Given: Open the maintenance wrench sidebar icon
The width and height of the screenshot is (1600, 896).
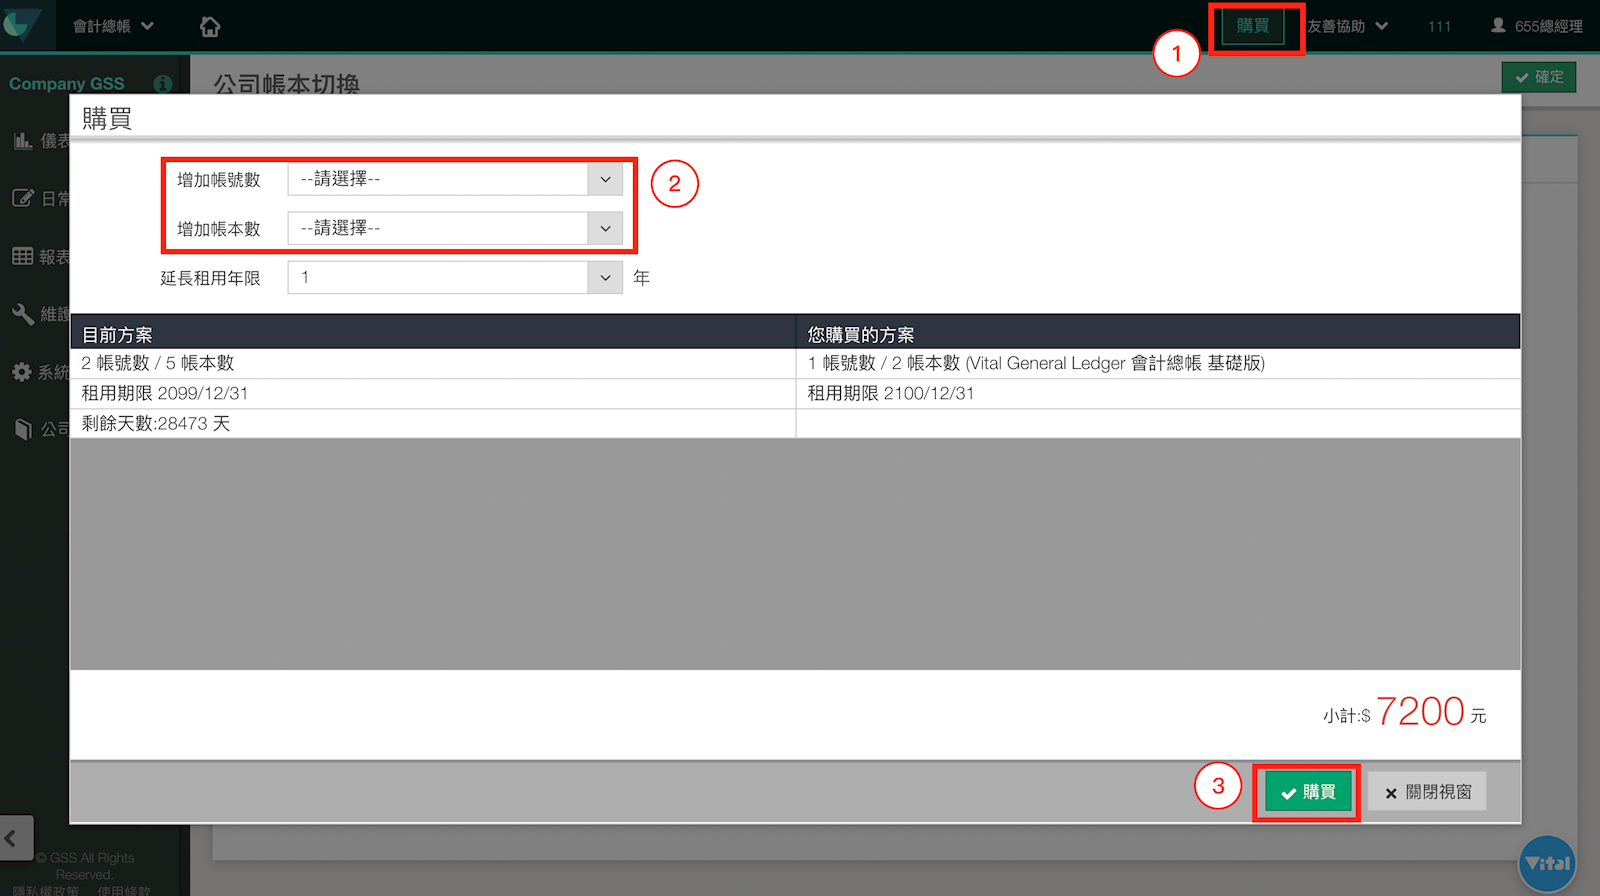Looking at the screenshot, I should point(23,314).
